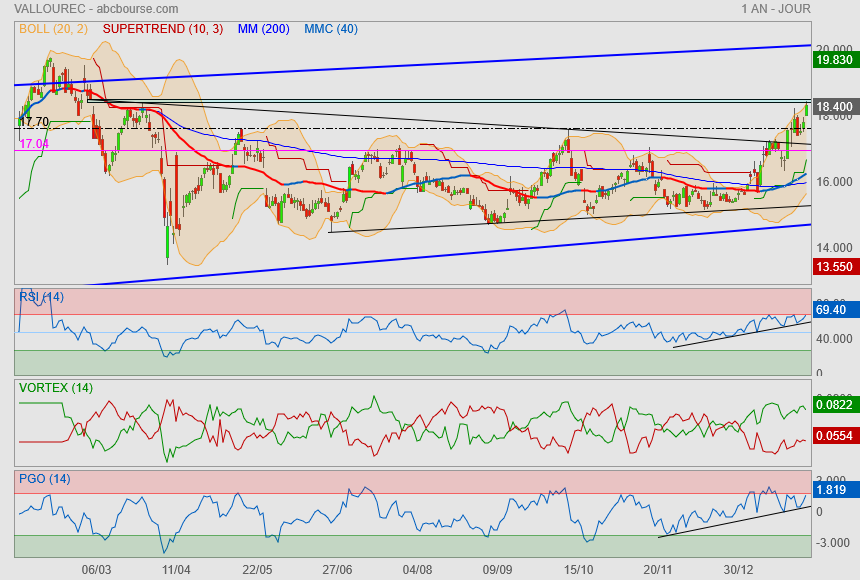Click the green 0.0822 vortex value tag

pyautogui.click(x=834, y=405)
